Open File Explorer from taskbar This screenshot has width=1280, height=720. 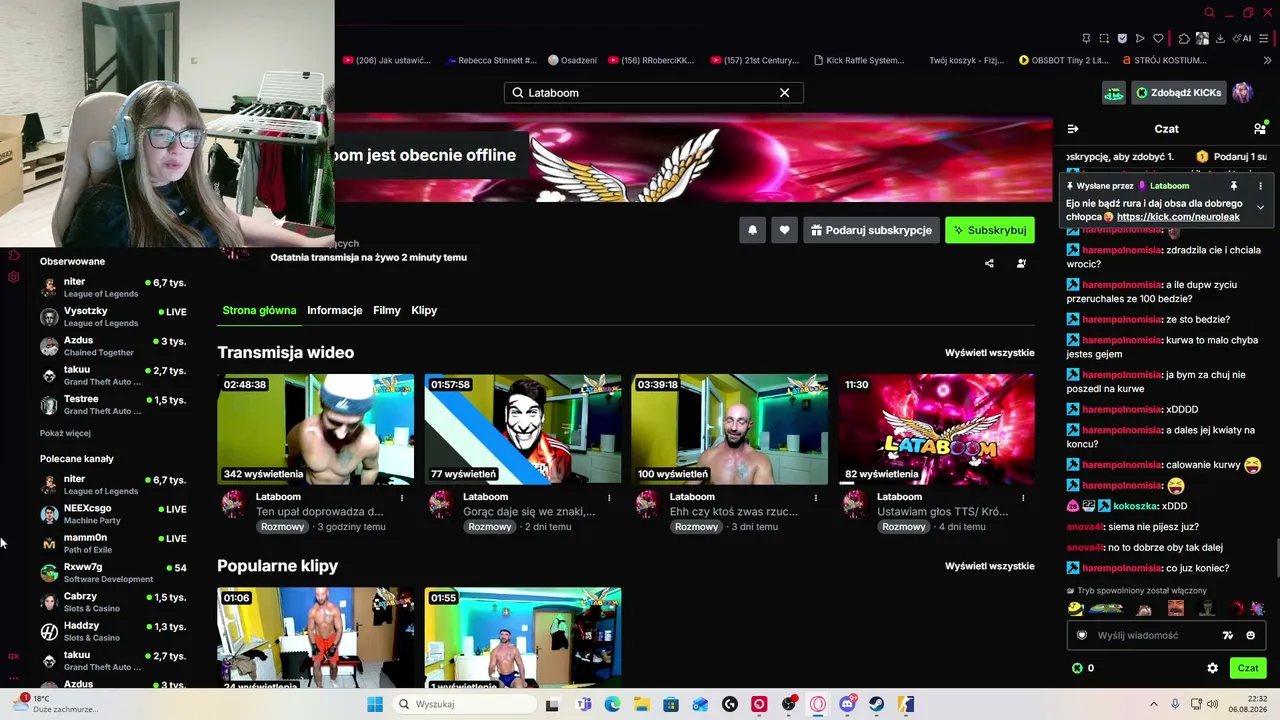[641, 704]
